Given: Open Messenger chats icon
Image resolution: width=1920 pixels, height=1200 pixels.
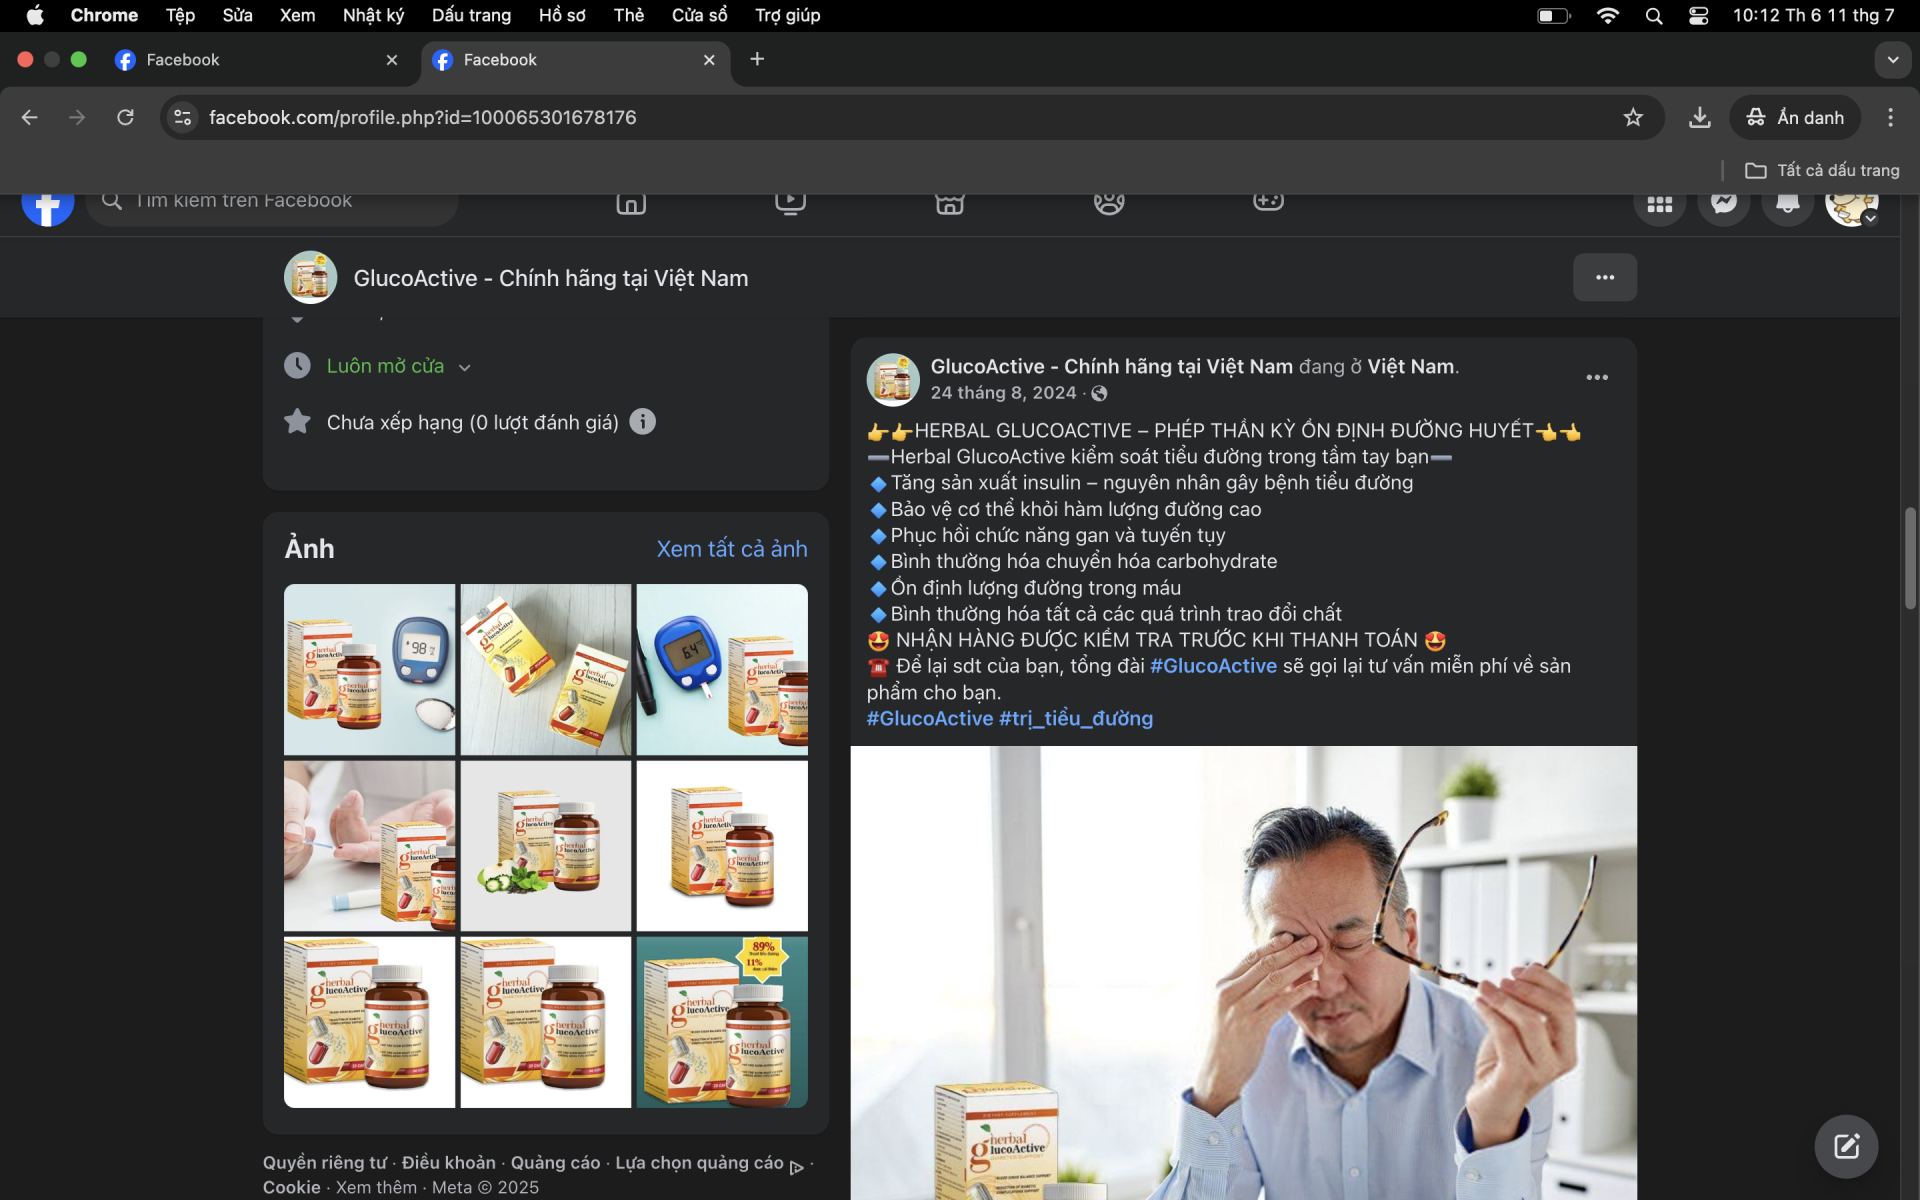Looking at the screenshot, I should point(1724,204).
